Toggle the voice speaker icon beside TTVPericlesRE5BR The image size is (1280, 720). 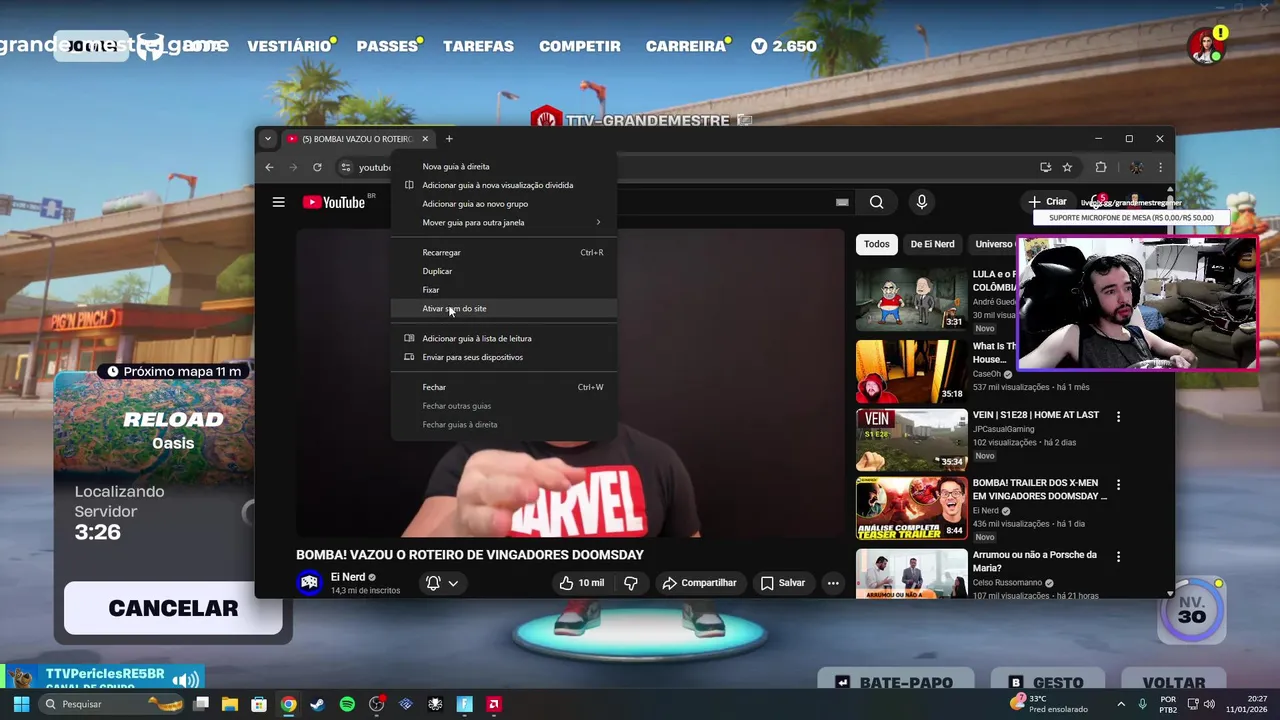click(185, 680)
